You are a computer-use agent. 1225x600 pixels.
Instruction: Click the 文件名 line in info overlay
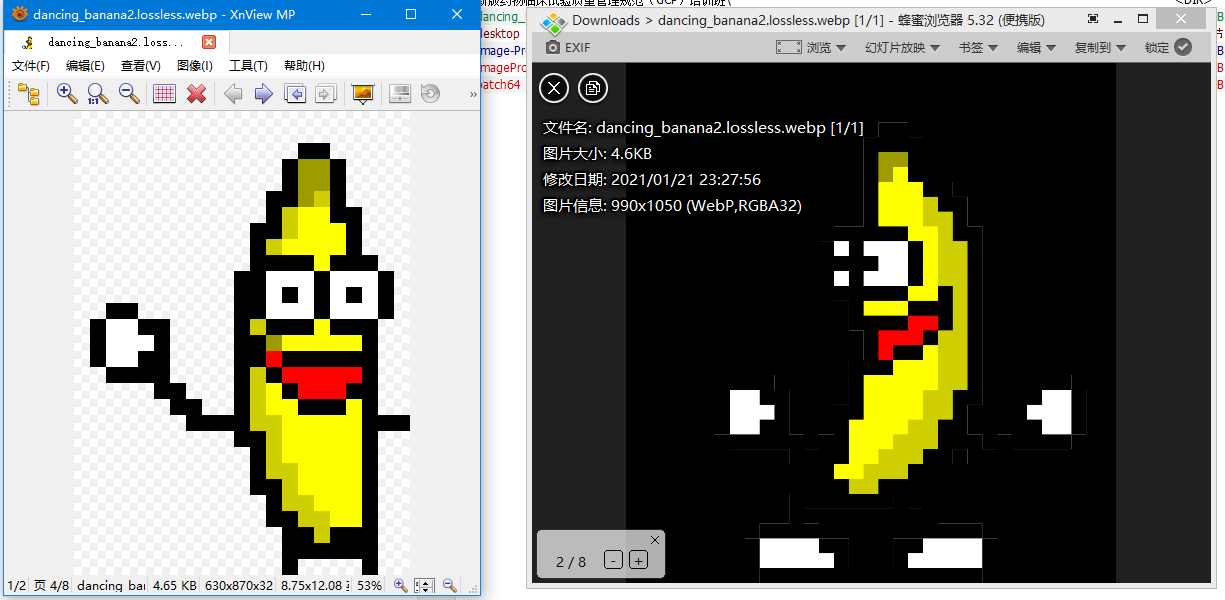click(x=703, y=128)
